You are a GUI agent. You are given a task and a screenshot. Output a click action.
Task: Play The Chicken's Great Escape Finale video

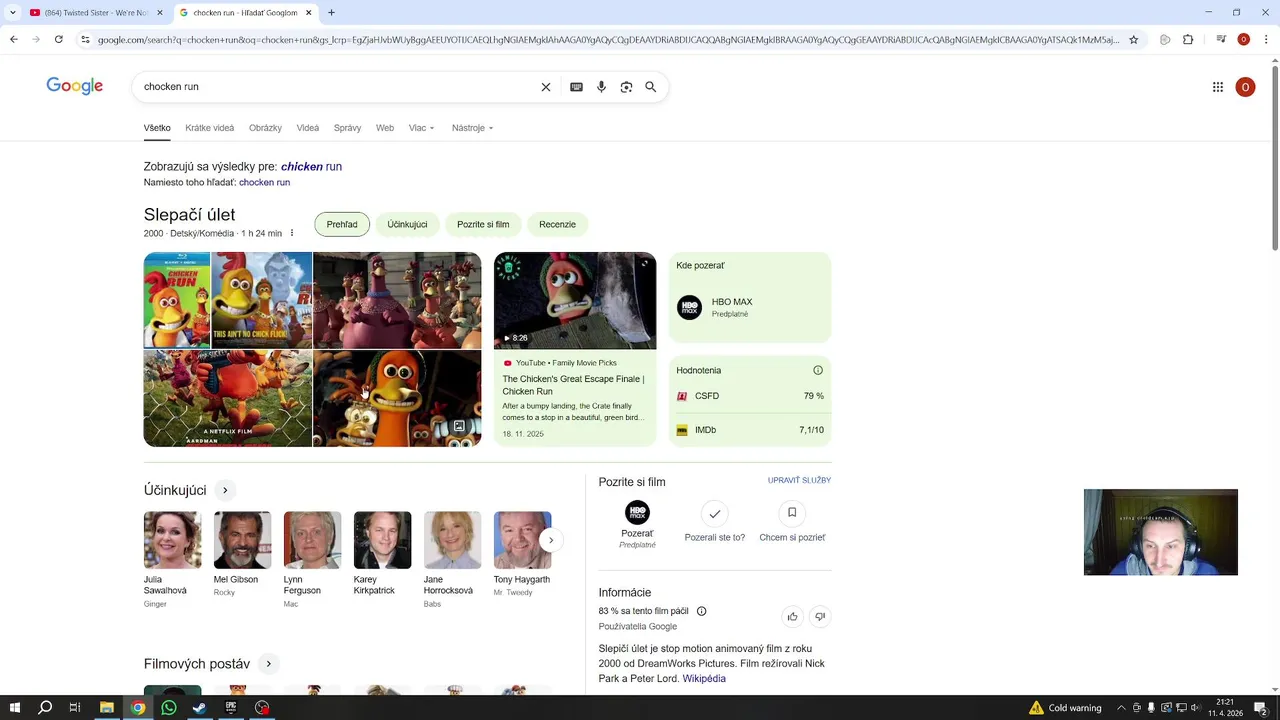coord(575,300)
